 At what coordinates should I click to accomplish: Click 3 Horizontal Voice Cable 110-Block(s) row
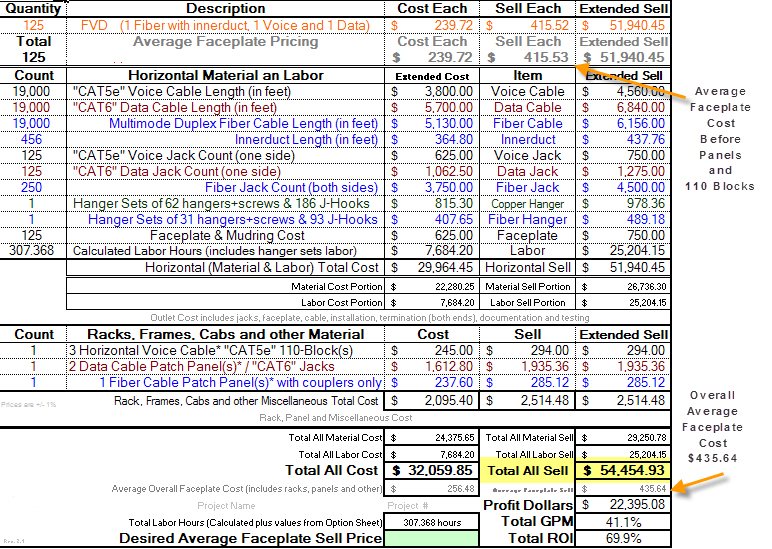225,351
